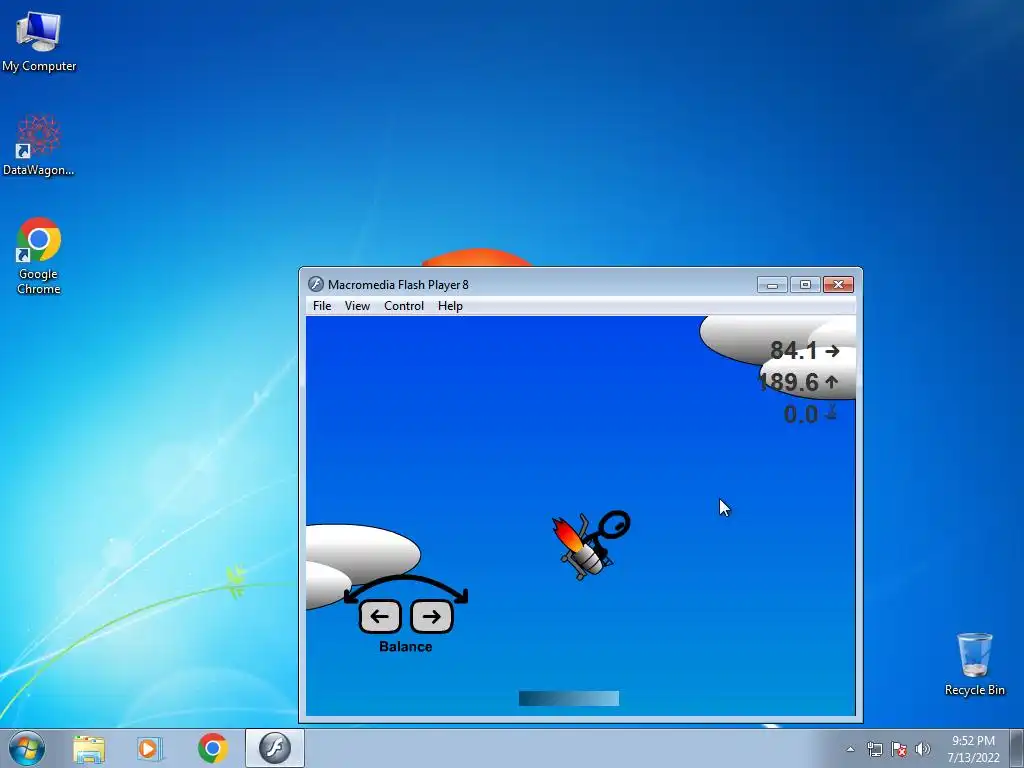Open the File menu in Flash Player
Viewport: 1024px width, 768px height.
[x=322, y=306]
